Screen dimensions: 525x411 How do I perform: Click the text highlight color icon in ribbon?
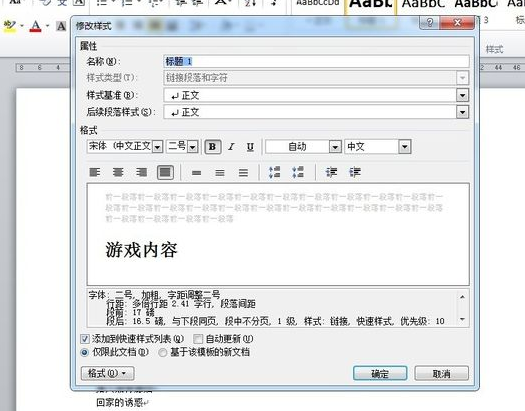pyautogui.click(x=10, y=26)
